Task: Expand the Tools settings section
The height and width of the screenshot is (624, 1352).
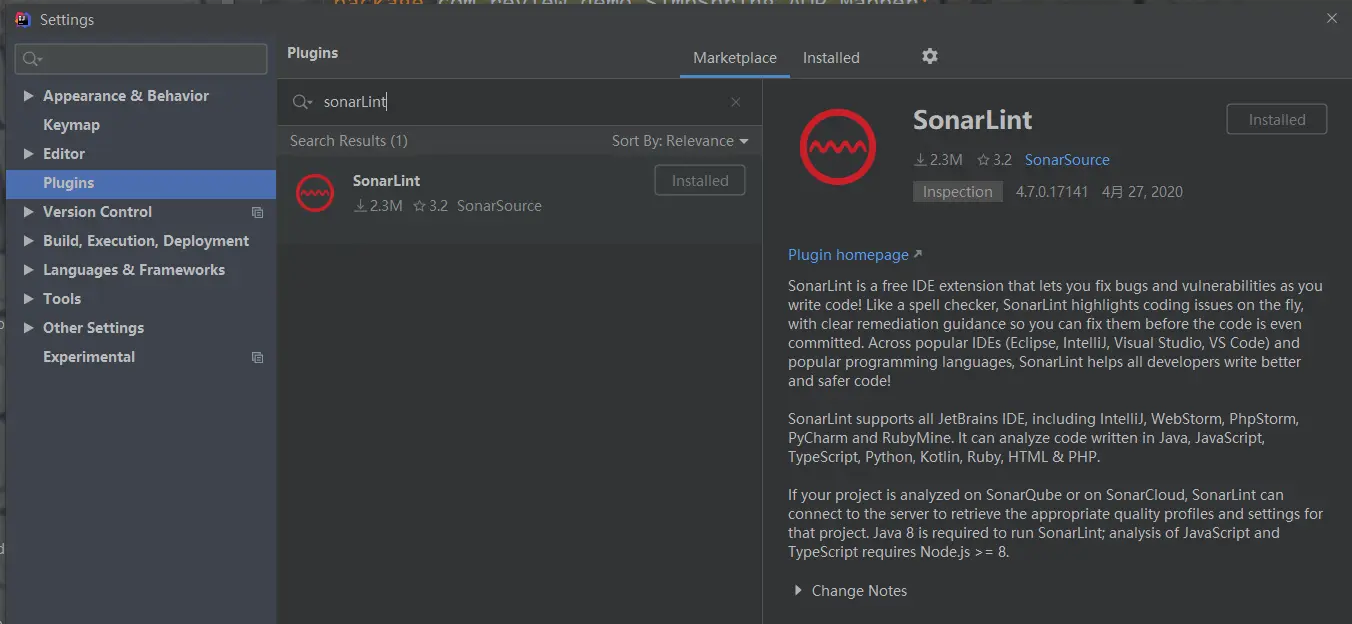Action: [28, 299]
